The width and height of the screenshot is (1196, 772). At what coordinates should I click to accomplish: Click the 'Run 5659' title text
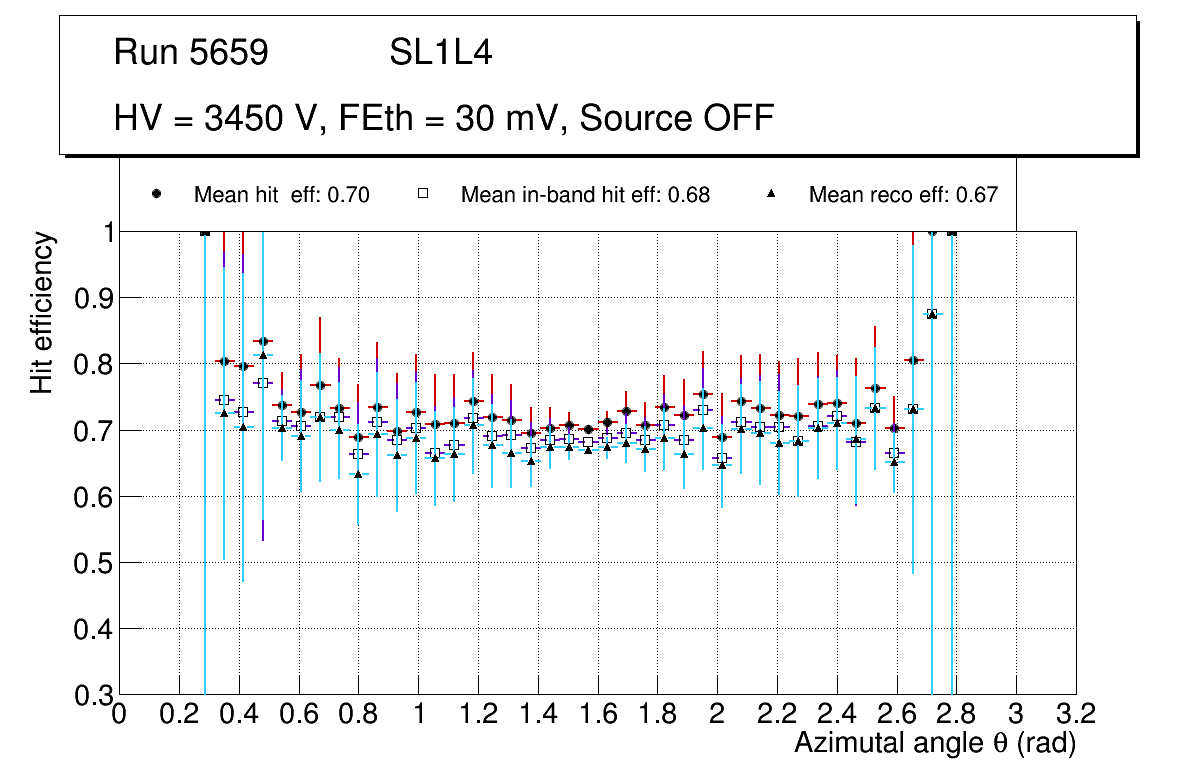[191, 53]
